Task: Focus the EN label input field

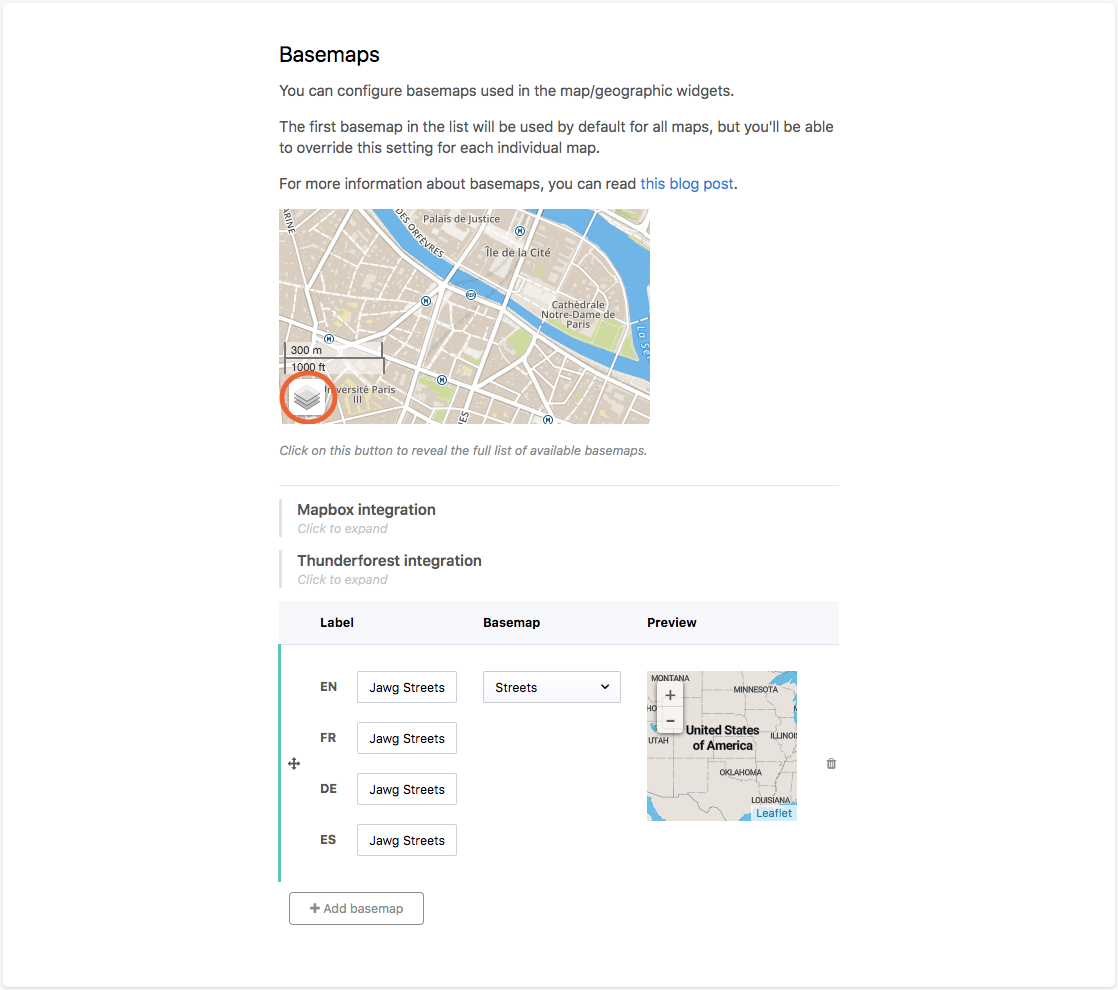Action: (406, 687)
